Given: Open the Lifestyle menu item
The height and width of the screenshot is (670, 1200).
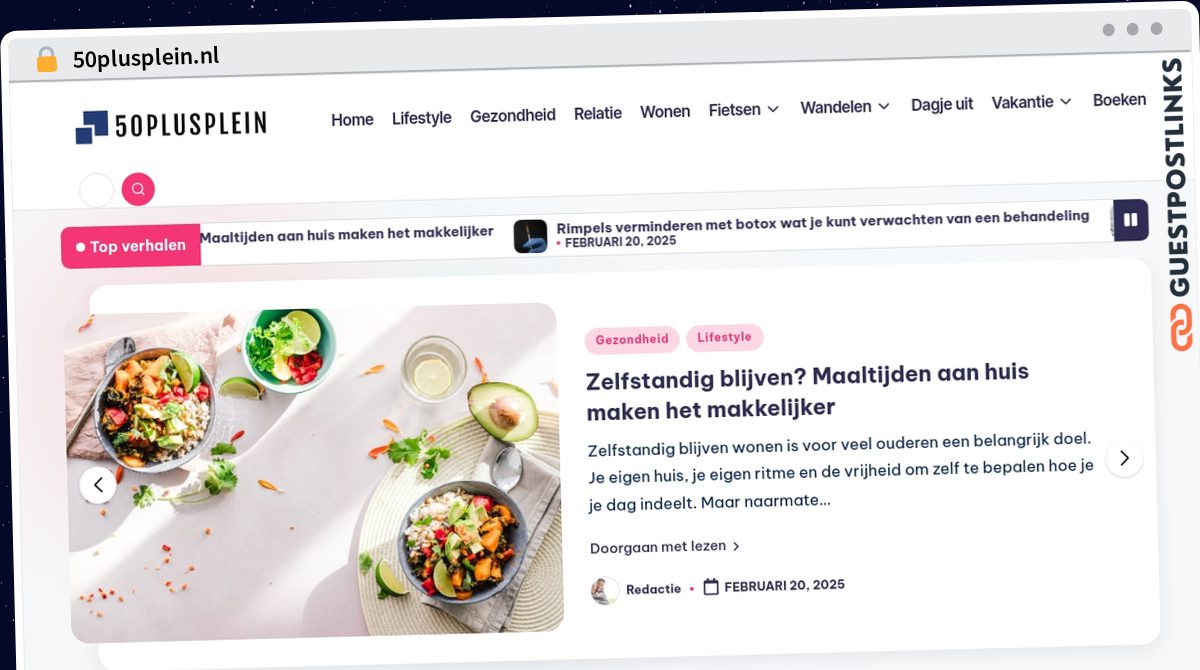Looking at the screenshot, I should click(421, 118).
